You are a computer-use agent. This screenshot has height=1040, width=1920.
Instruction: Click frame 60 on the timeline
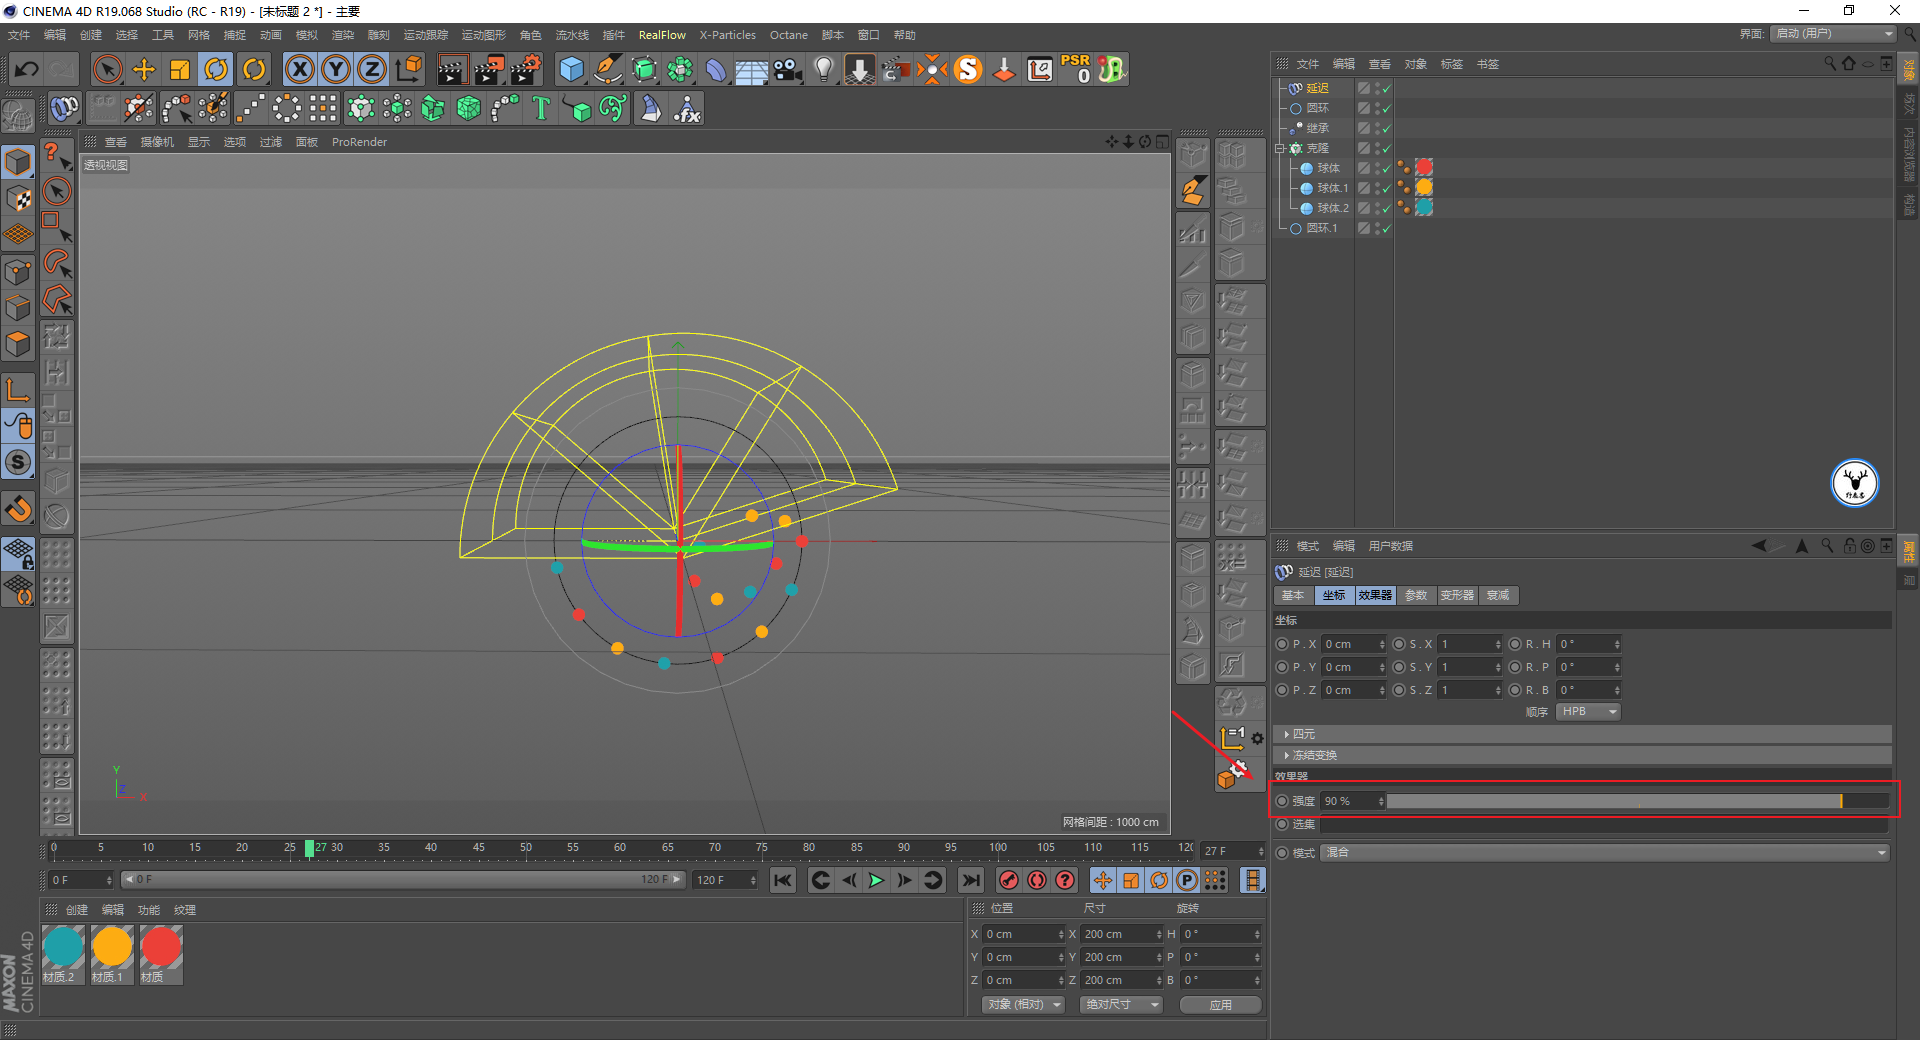click(620, 848)
